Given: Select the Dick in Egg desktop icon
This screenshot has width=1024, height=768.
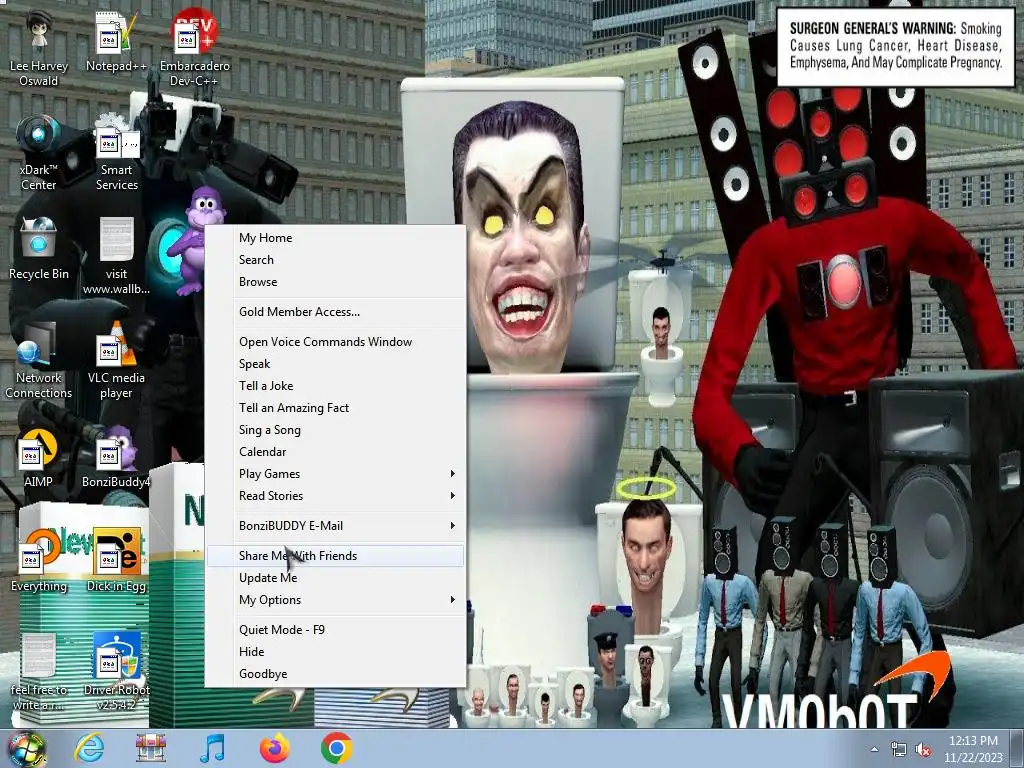Looking at the screenshot, I should click(116, 562).
